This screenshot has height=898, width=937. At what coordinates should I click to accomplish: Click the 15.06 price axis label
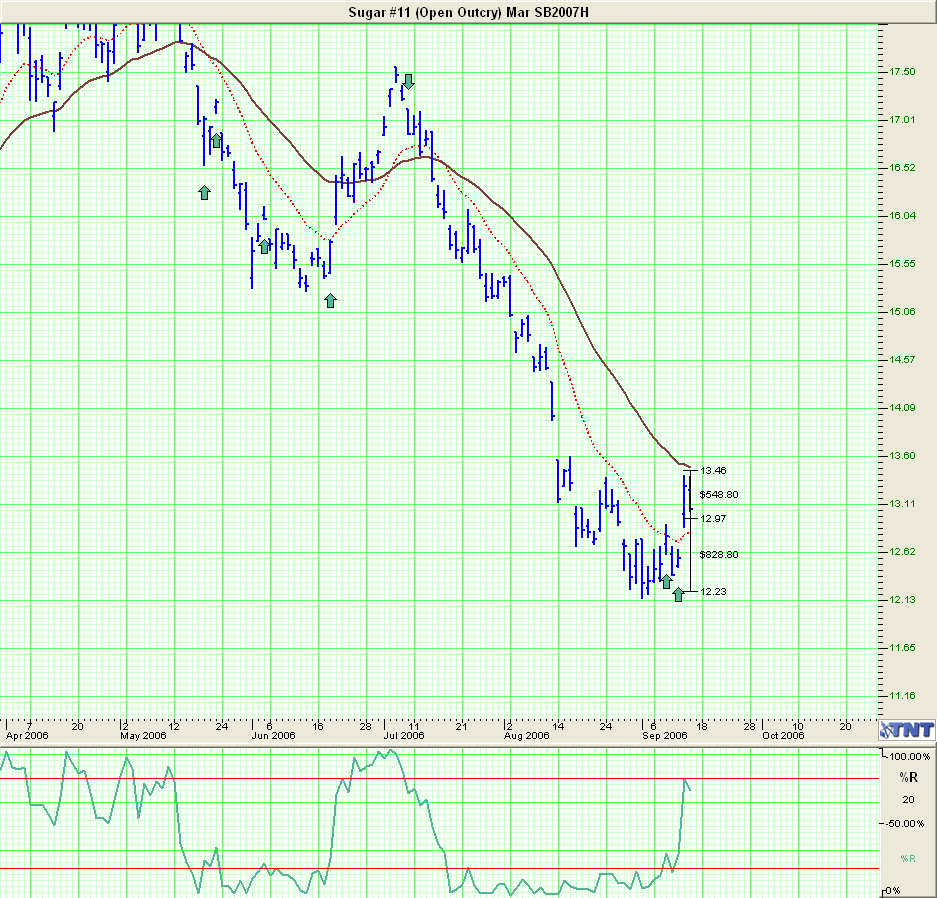pos(902,312)
